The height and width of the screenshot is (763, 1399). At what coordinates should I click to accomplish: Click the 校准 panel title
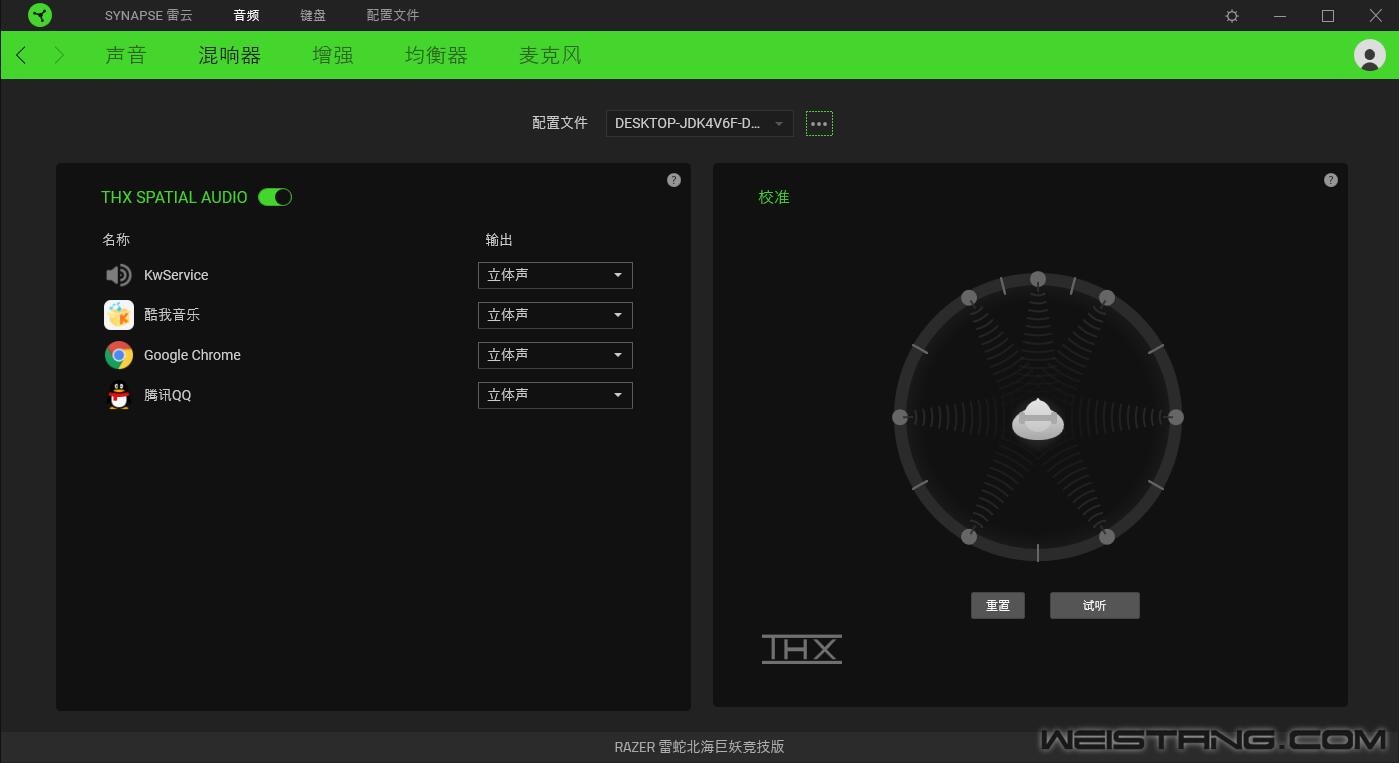pyautogui.click(x=774, y=197)
